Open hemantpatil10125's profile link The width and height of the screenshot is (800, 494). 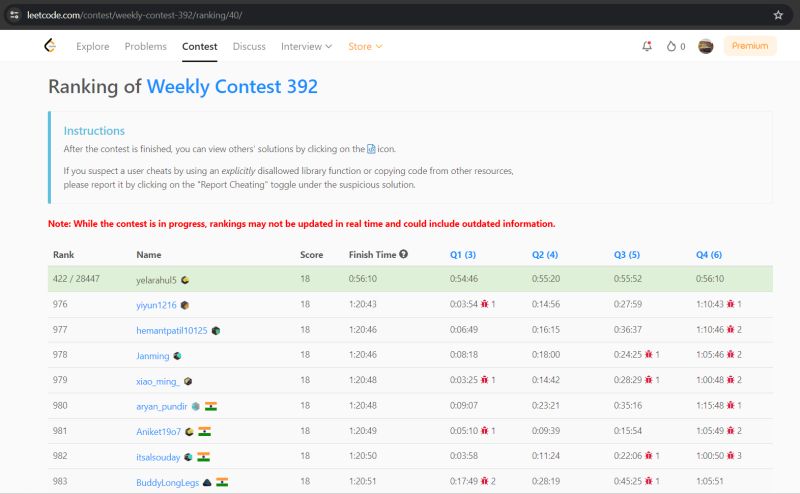point(171,331)
